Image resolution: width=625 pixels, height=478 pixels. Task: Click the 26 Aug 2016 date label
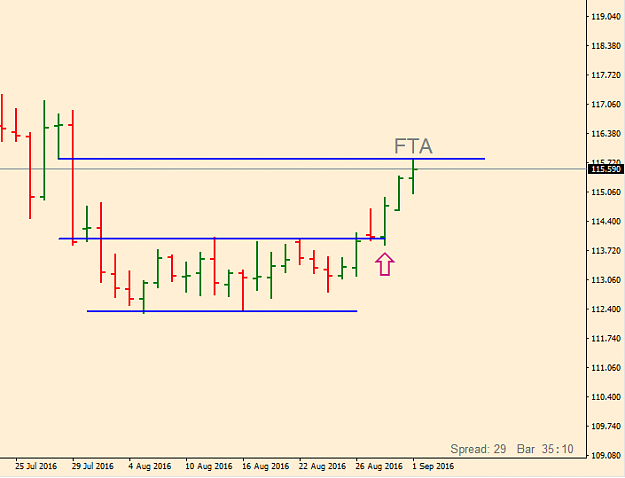click(x=379, y=466)
